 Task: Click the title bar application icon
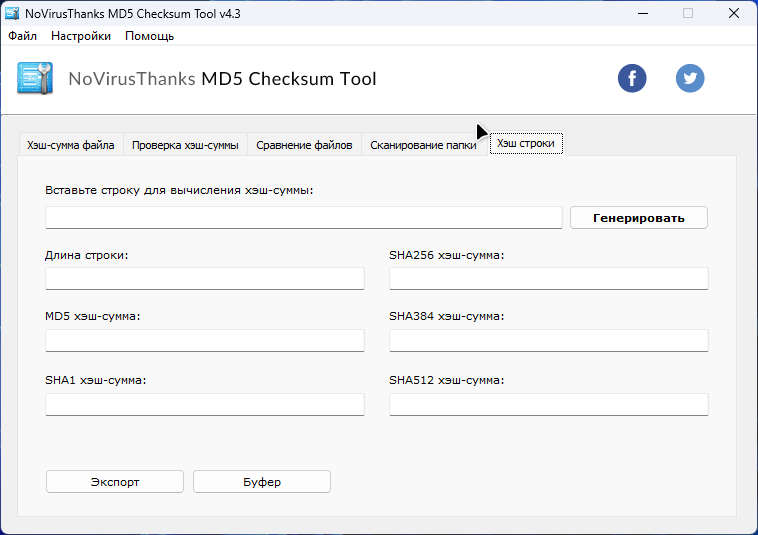(x=14, y=13)
